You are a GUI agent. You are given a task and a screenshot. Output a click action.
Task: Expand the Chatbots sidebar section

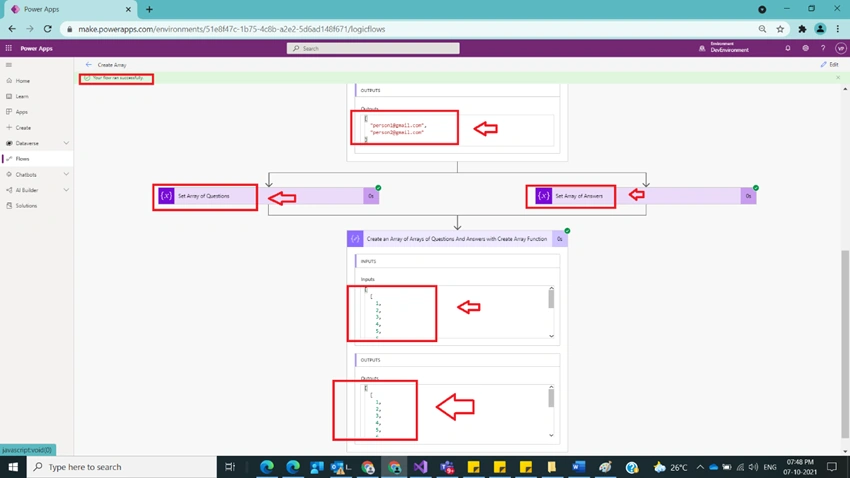click(66, 175)
